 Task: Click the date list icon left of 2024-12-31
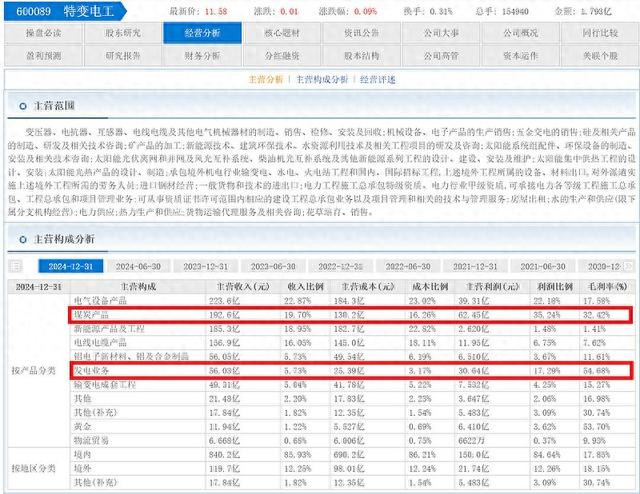pos(16,266)
